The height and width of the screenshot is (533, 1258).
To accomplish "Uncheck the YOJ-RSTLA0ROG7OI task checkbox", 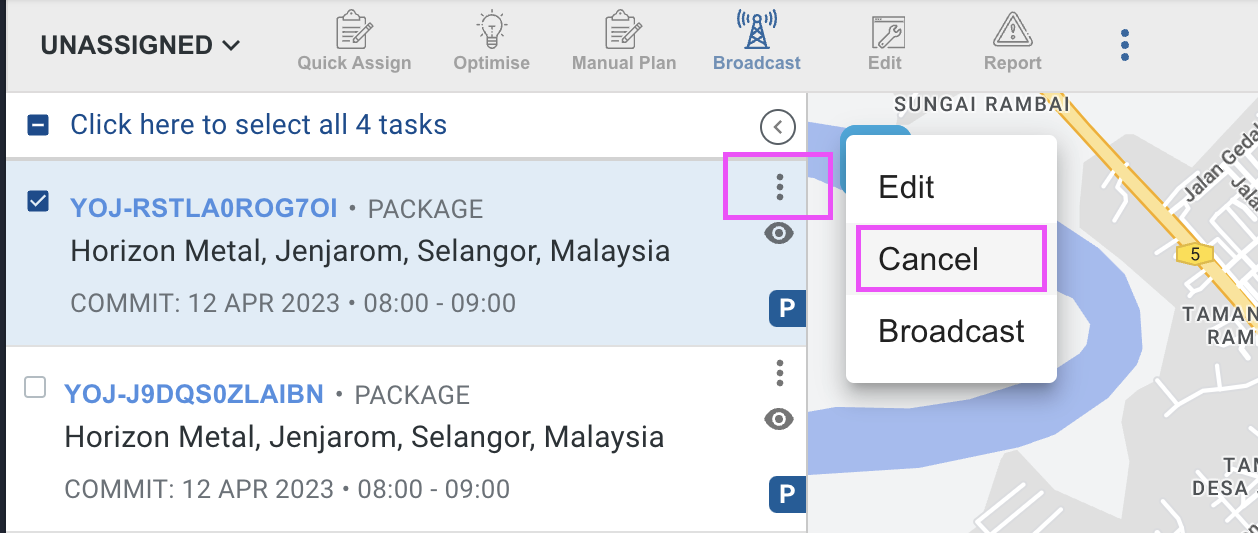I will click(37, 202).
